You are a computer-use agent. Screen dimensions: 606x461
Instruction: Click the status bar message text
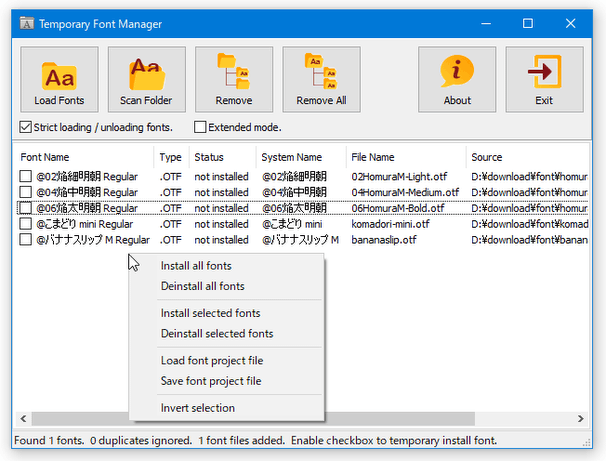[255, 441]
